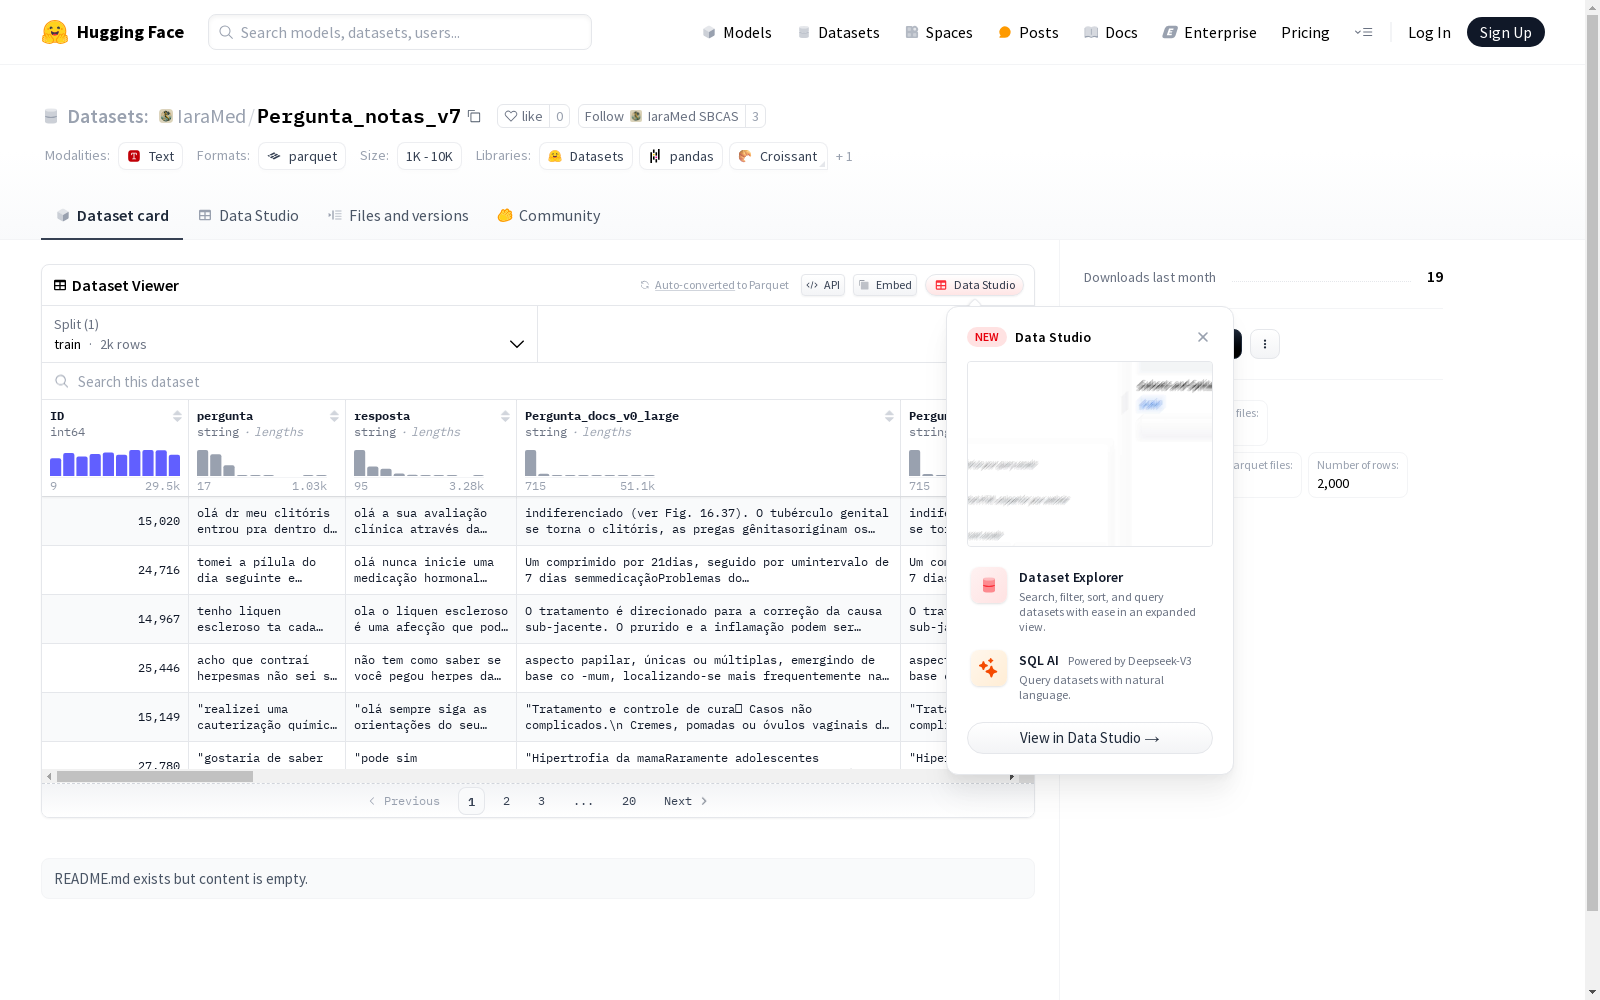Click the Next page button
The image size is (1600, 1000).
[686, 801]
